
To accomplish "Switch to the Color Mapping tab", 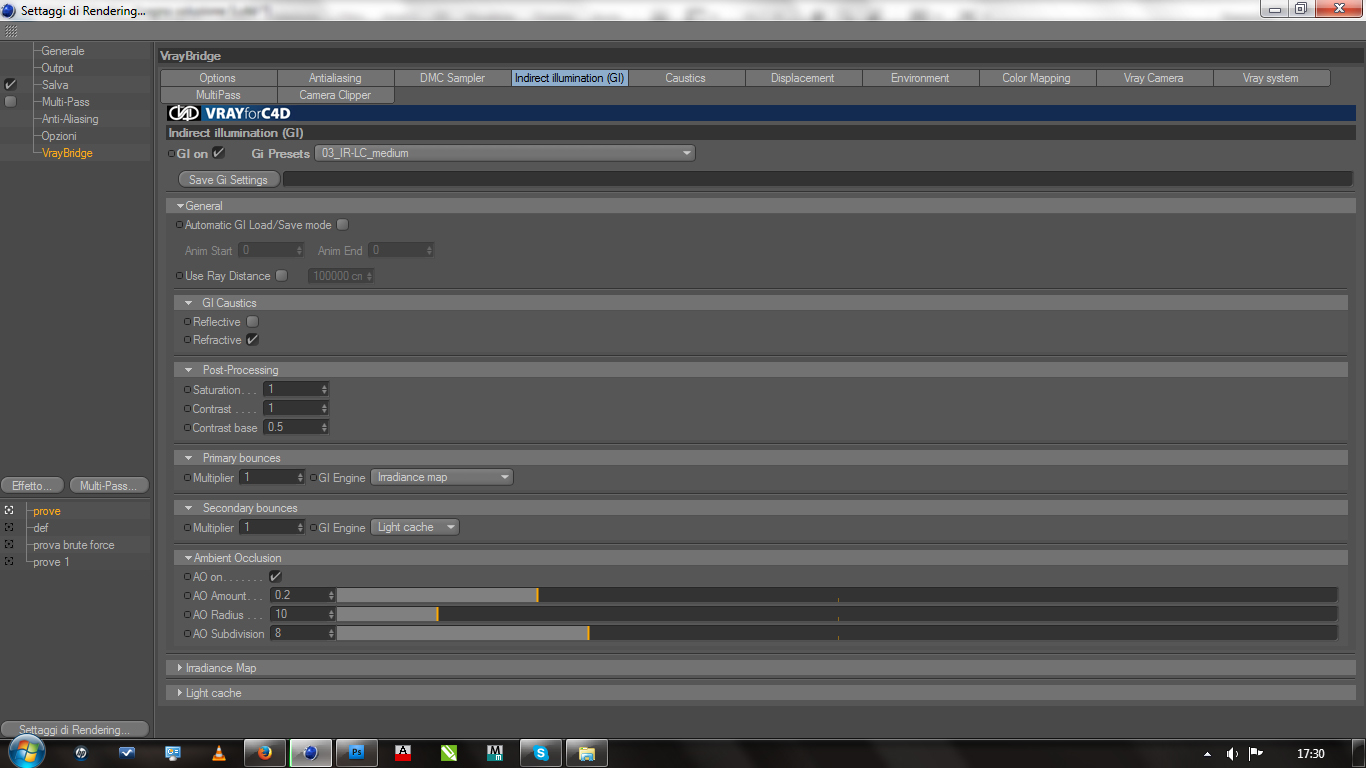I will click(x=1036, y=78).
